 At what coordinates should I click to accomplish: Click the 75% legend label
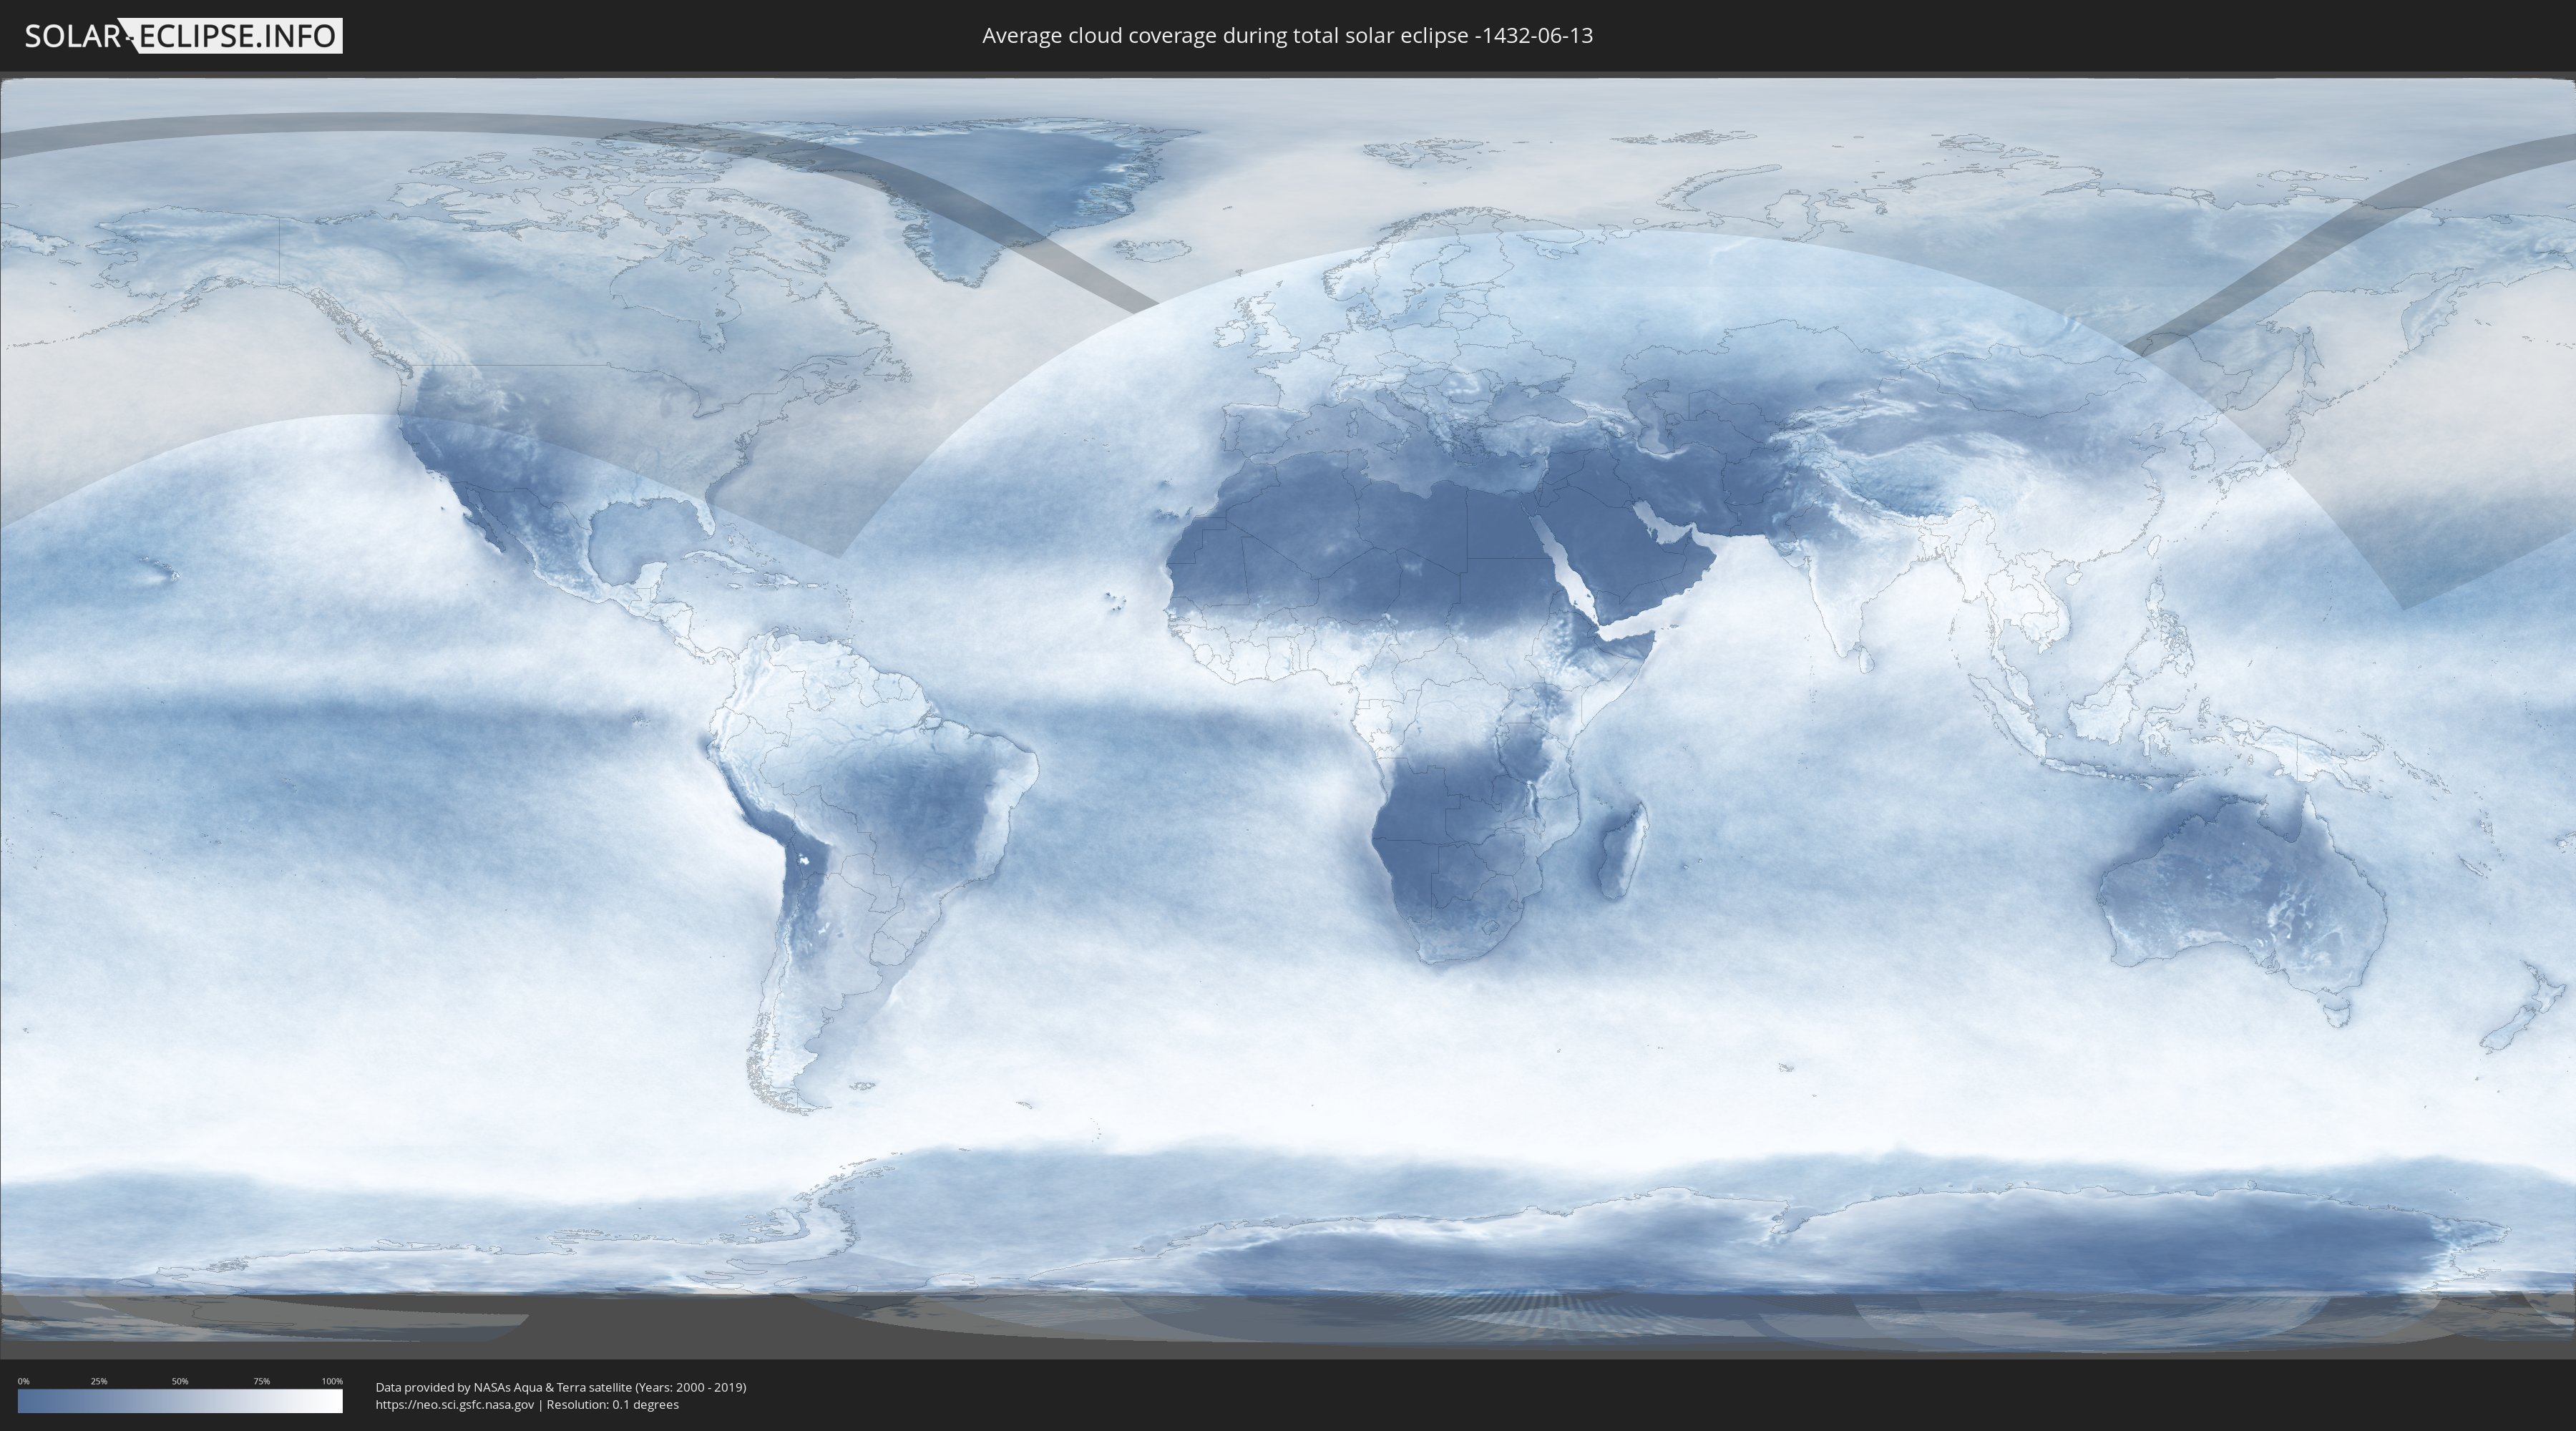[x=261, y=1381]
